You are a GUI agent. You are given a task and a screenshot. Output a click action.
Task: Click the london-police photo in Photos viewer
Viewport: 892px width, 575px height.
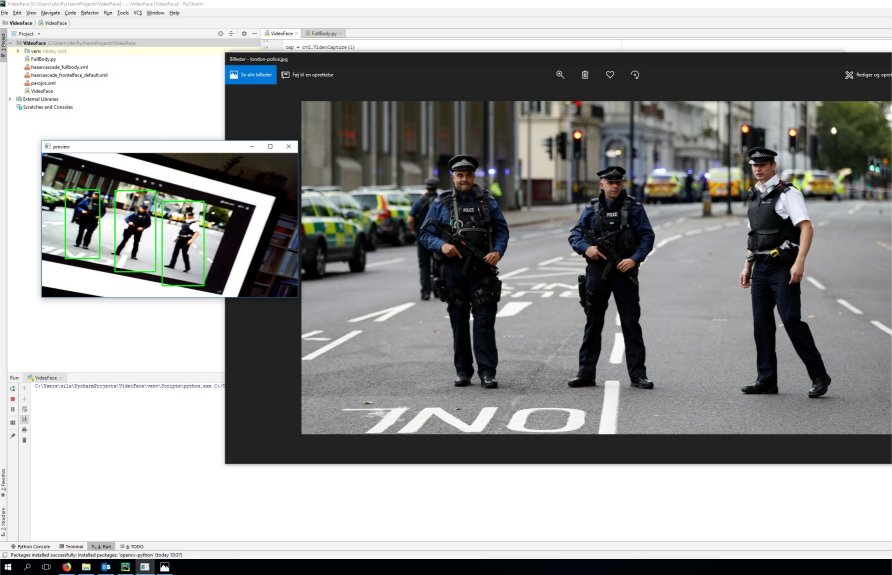(596, 267)
